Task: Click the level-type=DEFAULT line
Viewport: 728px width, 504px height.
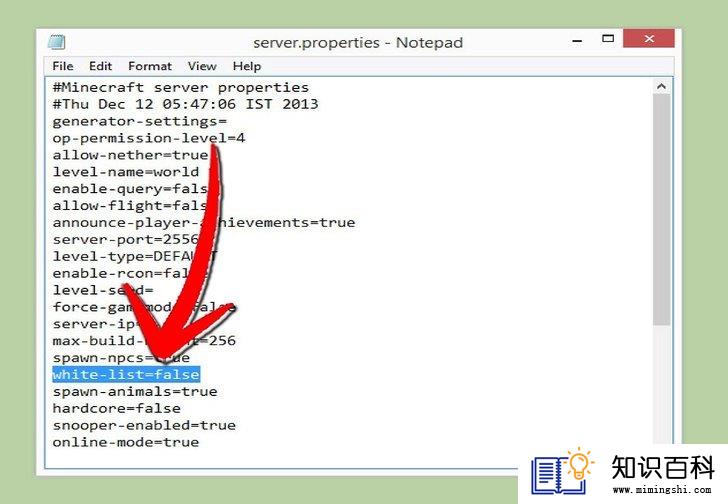Action: (x=135, y=256)
